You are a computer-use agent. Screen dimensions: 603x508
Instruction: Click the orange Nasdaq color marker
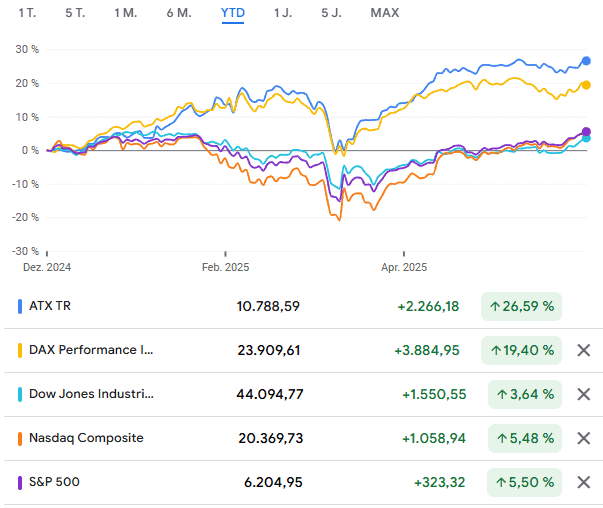point(20,438)
